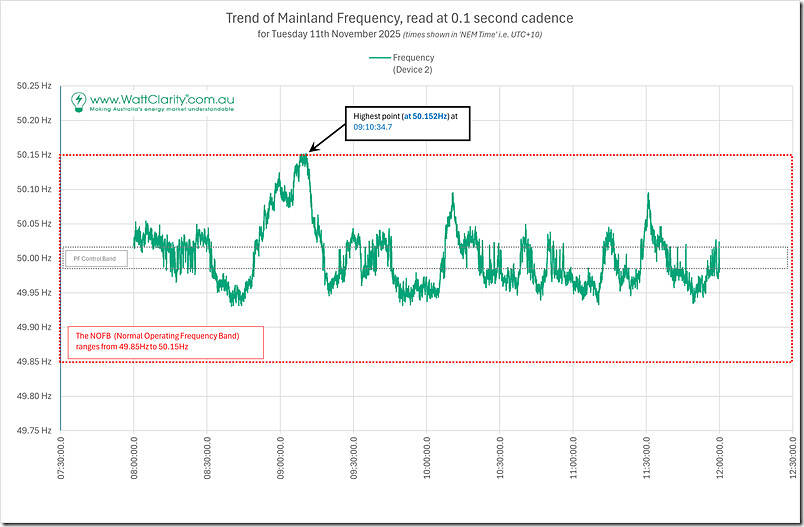804x527 pixels.
Task: Click the 50.25 Hz y-axis label
Action: tap(35, 86)
